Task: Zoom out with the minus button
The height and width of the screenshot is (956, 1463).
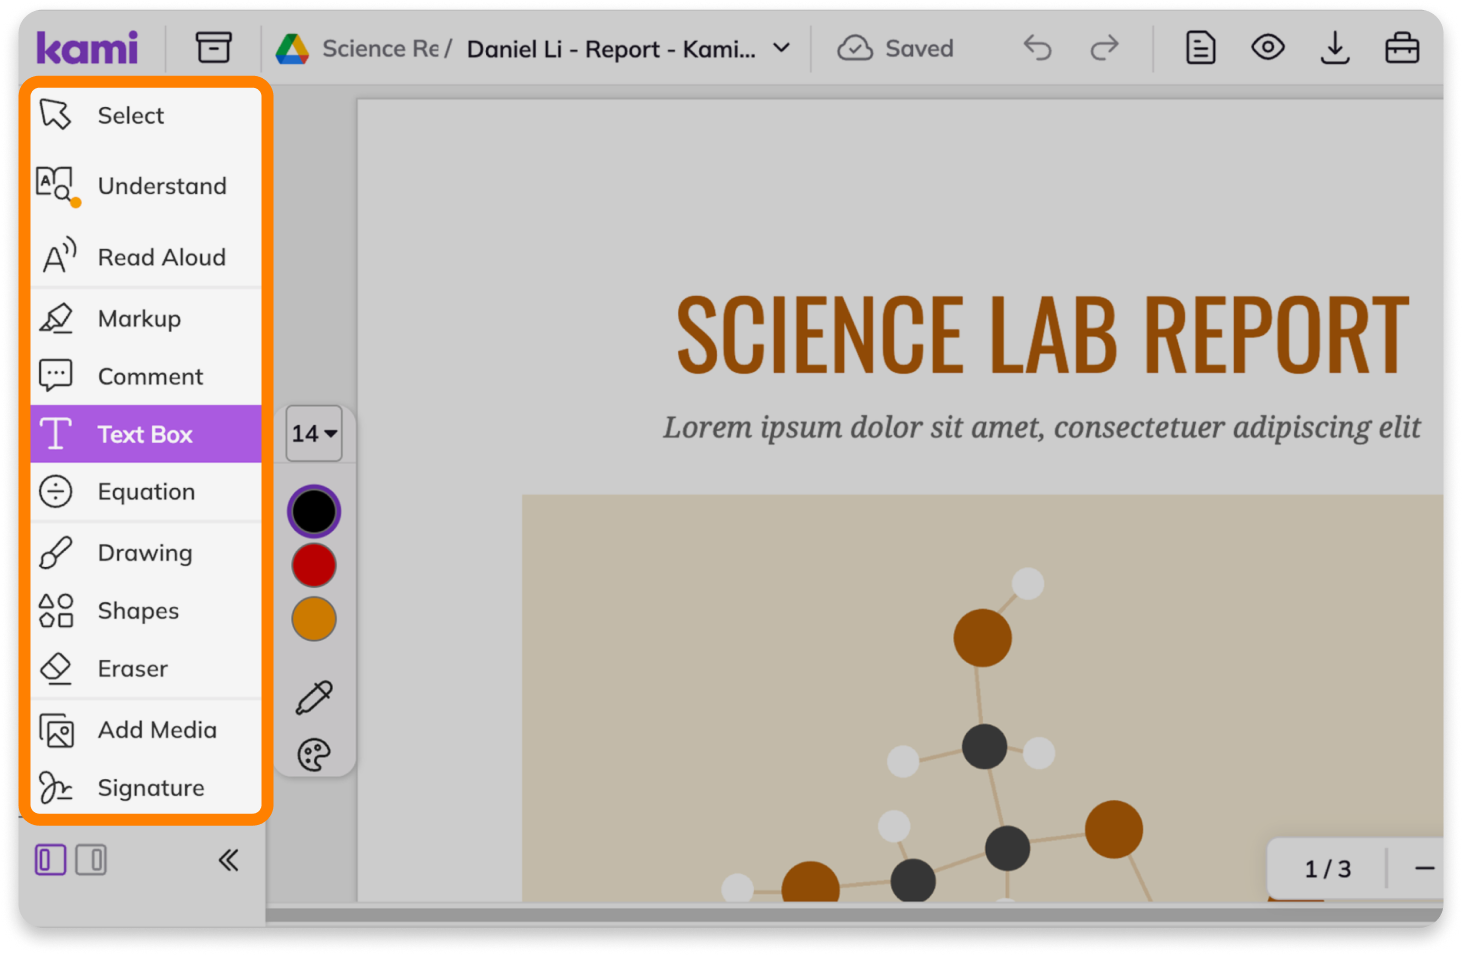Action: 1424,868
